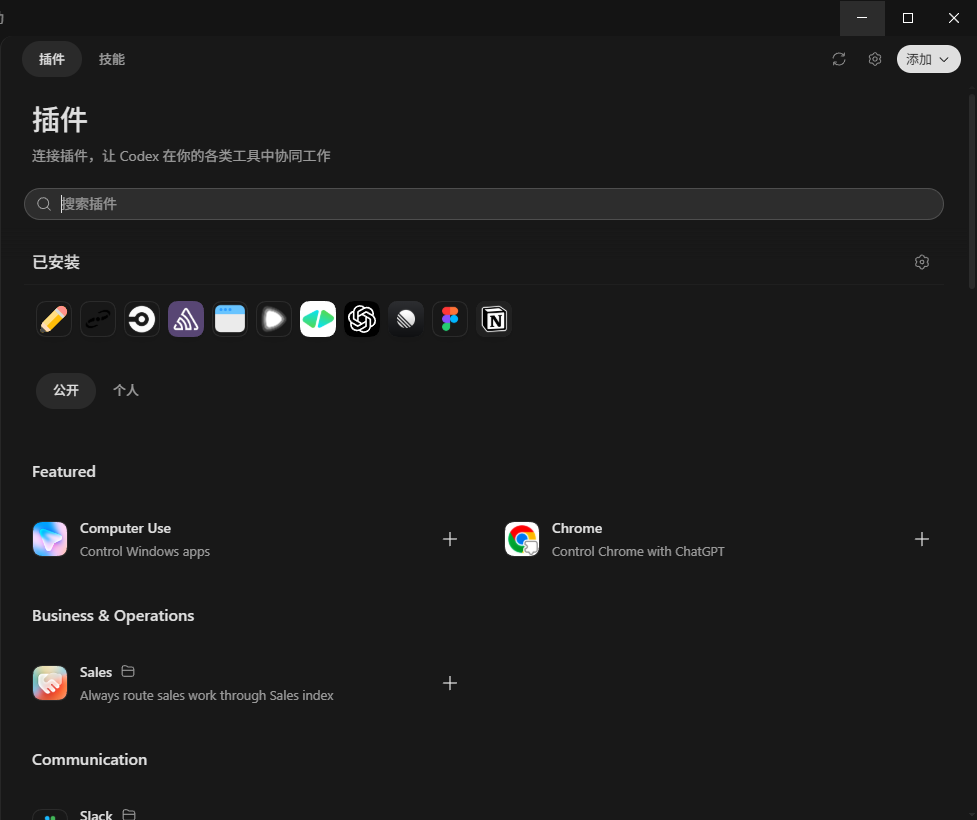Open the green code-brackets plugin icon
Screen dimensions: 977x820
(x=318, y=319)
